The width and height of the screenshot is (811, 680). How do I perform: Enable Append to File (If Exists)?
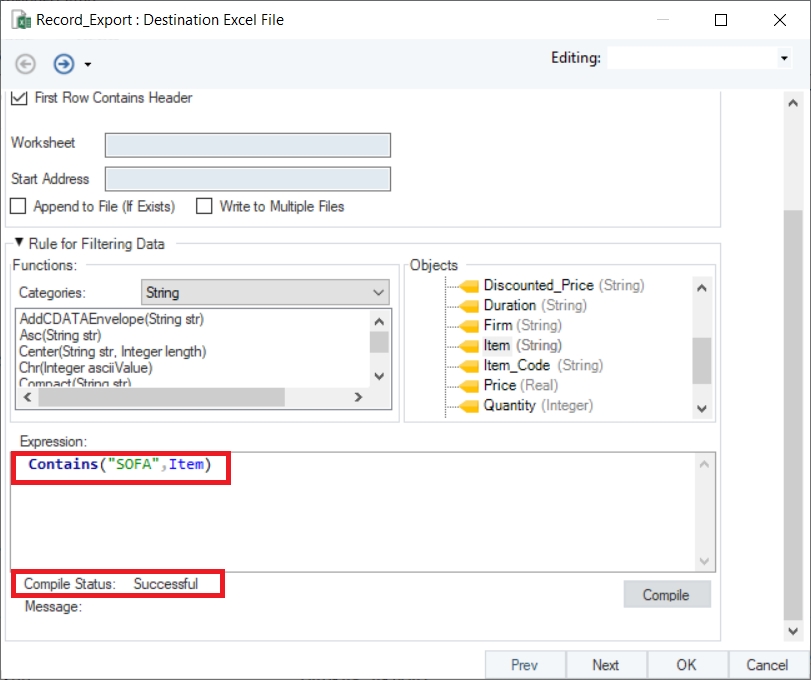18,206
